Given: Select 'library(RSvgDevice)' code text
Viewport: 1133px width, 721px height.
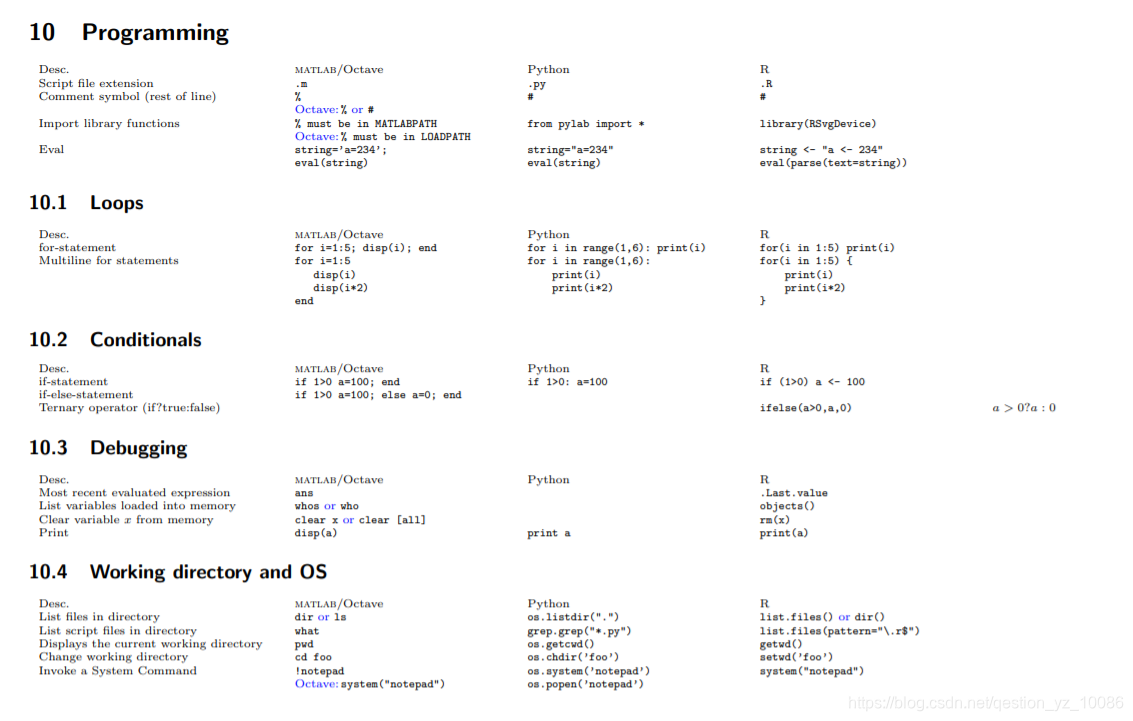Looking at the screenshot, I should click(817, 124).
